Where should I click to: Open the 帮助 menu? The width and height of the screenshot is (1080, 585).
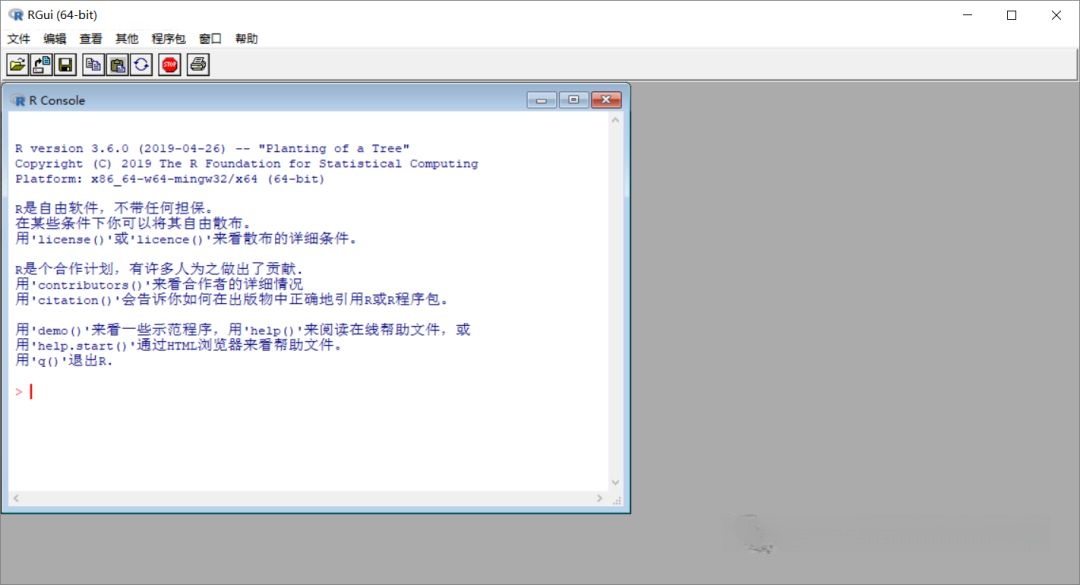247,39
